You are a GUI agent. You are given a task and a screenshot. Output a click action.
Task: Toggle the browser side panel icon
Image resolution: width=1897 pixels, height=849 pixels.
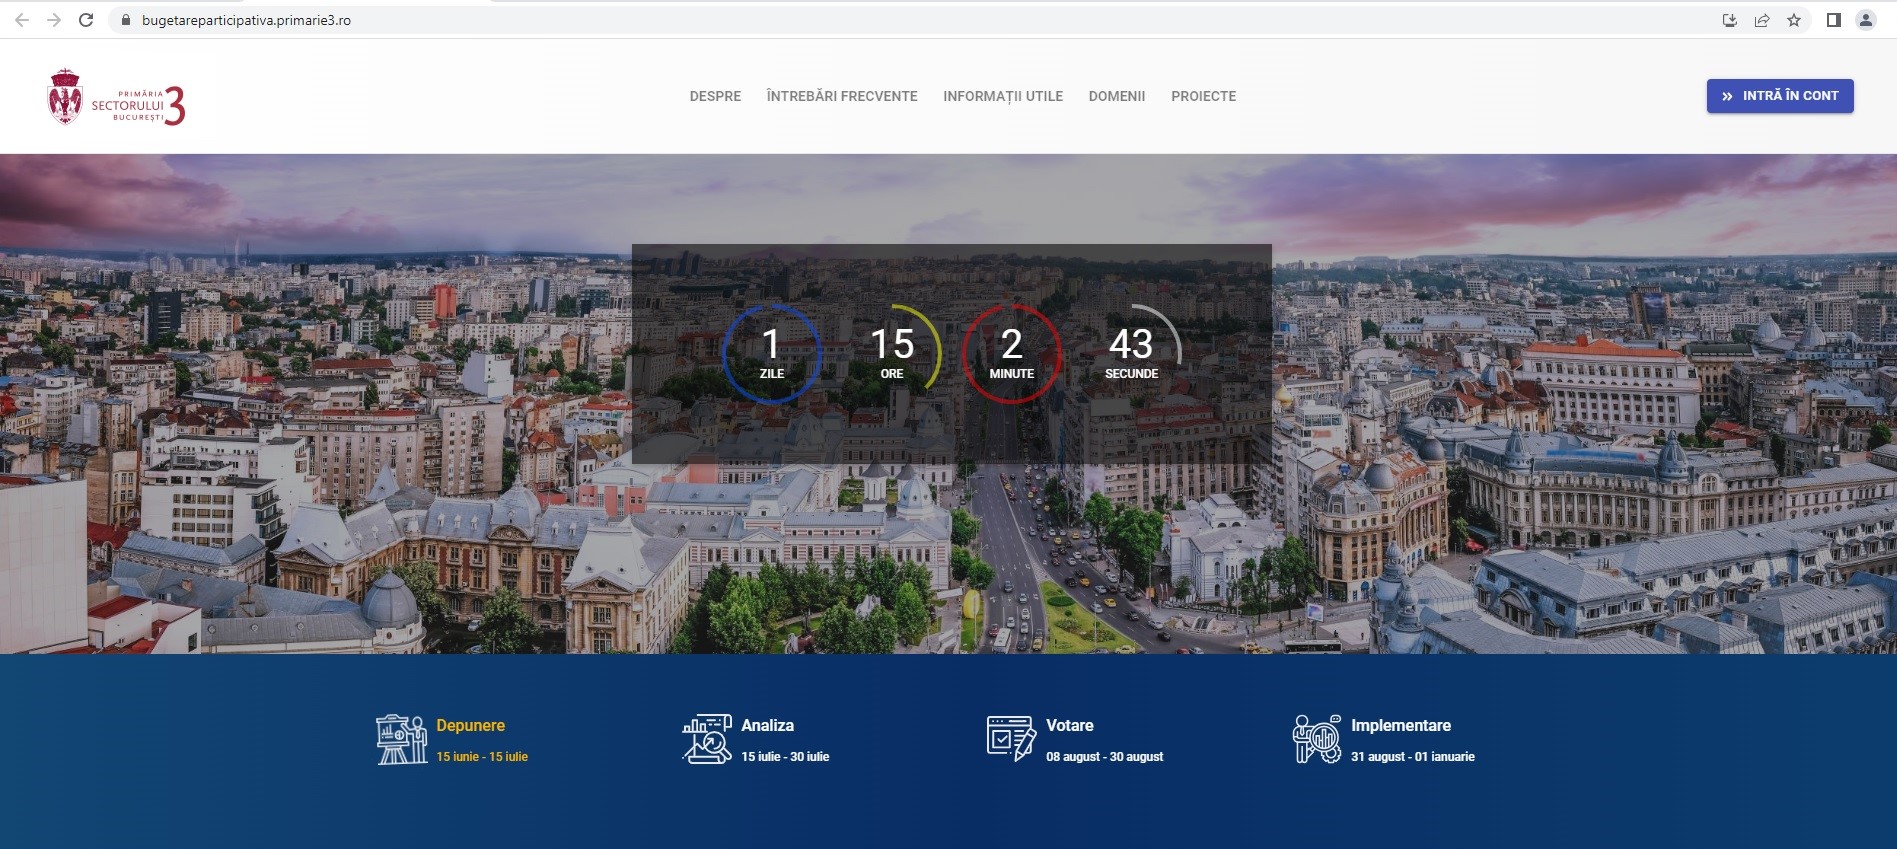coord(1833,20)
